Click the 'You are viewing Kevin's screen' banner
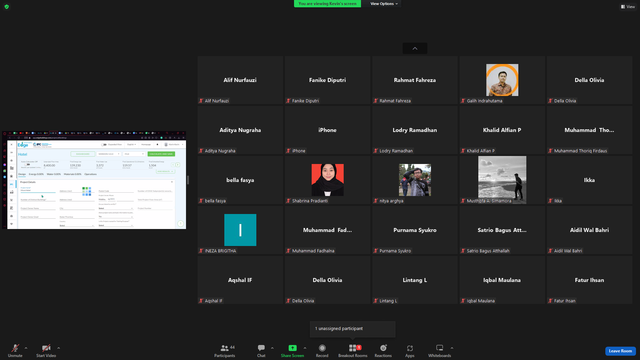Screen dimensions: 640x360 pos(327,4)
